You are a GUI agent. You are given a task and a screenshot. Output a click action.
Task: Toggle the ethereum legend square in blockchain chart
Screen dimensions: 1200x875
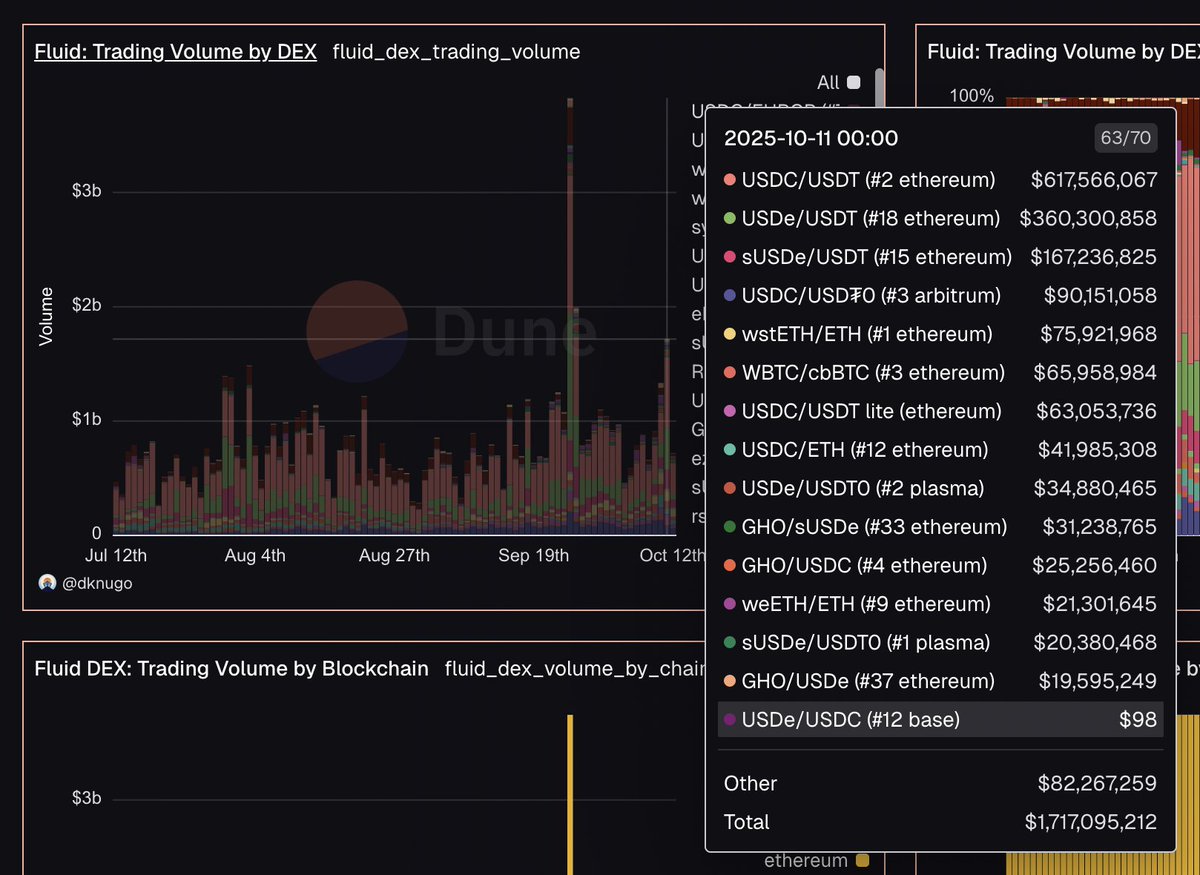pos(862,860)
